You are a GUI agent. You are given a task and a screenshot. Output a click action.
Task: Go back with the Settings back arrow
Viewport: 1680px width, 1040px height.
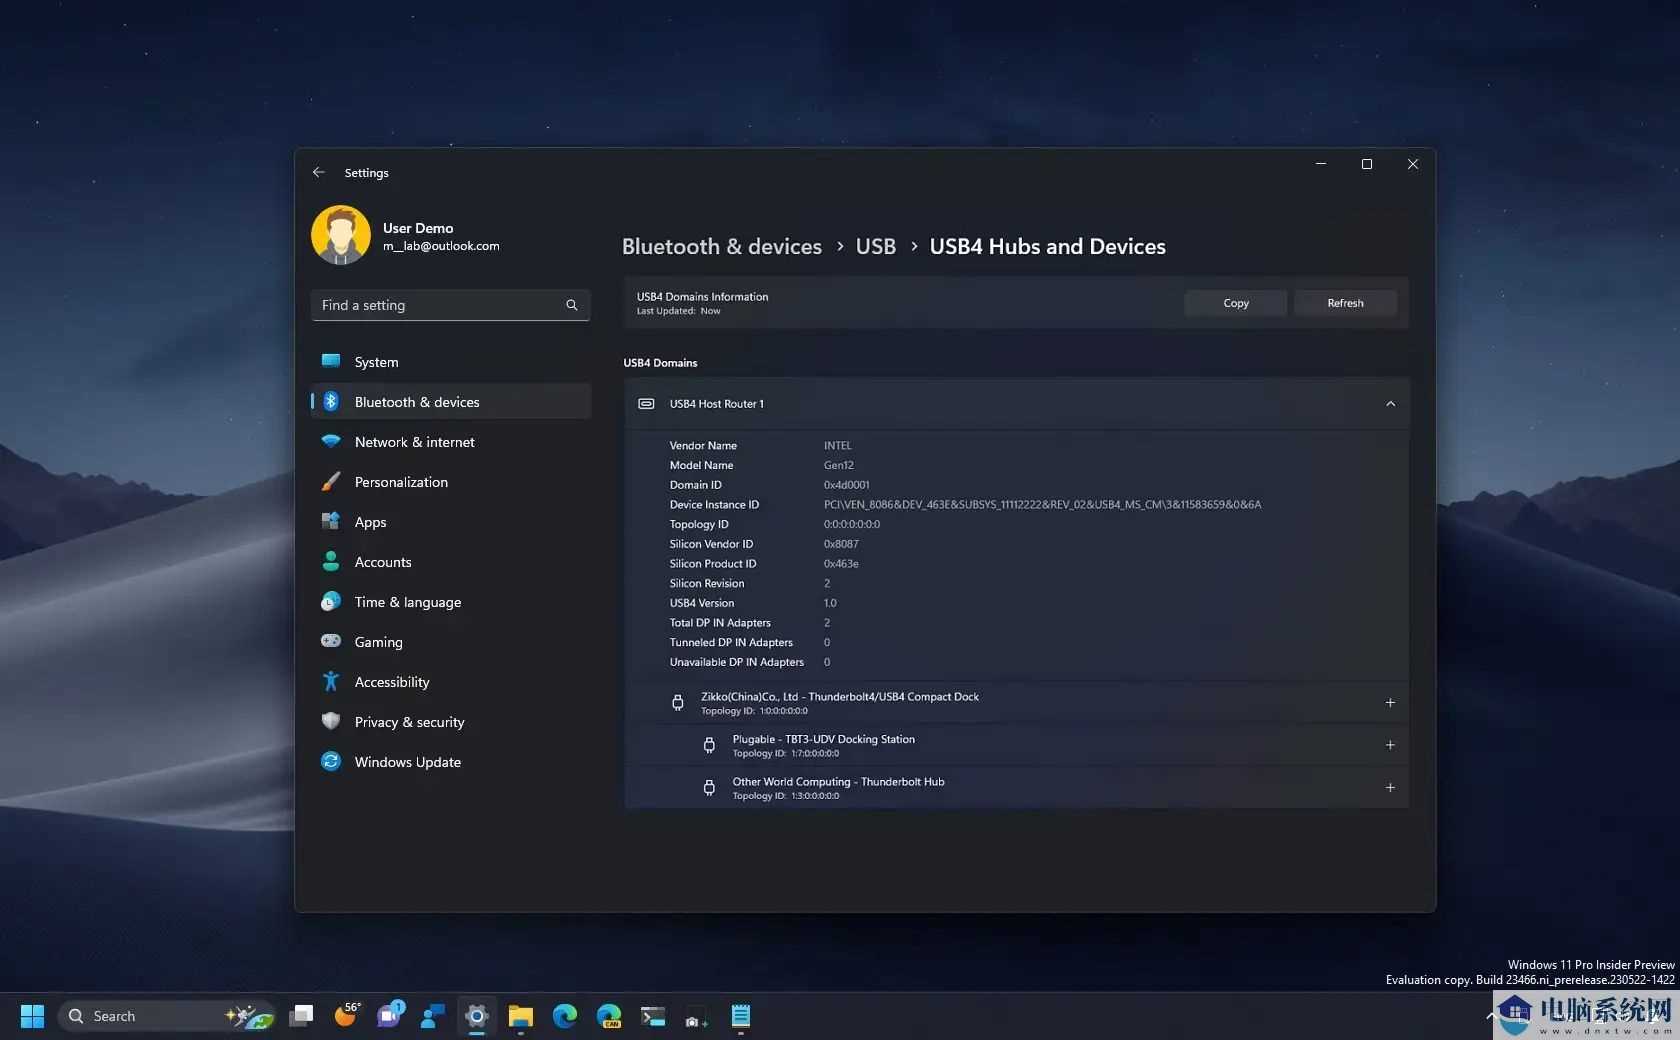pos(319,172)
